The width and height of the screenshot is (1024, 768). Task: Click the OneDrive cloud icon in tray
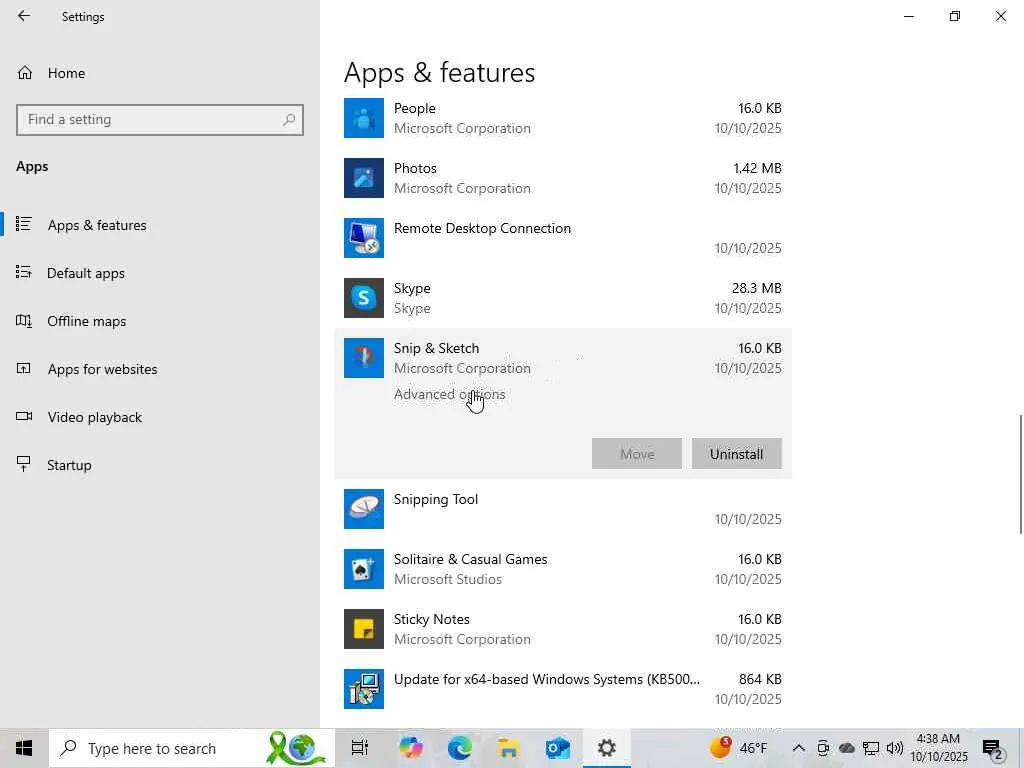pos(846,748)
